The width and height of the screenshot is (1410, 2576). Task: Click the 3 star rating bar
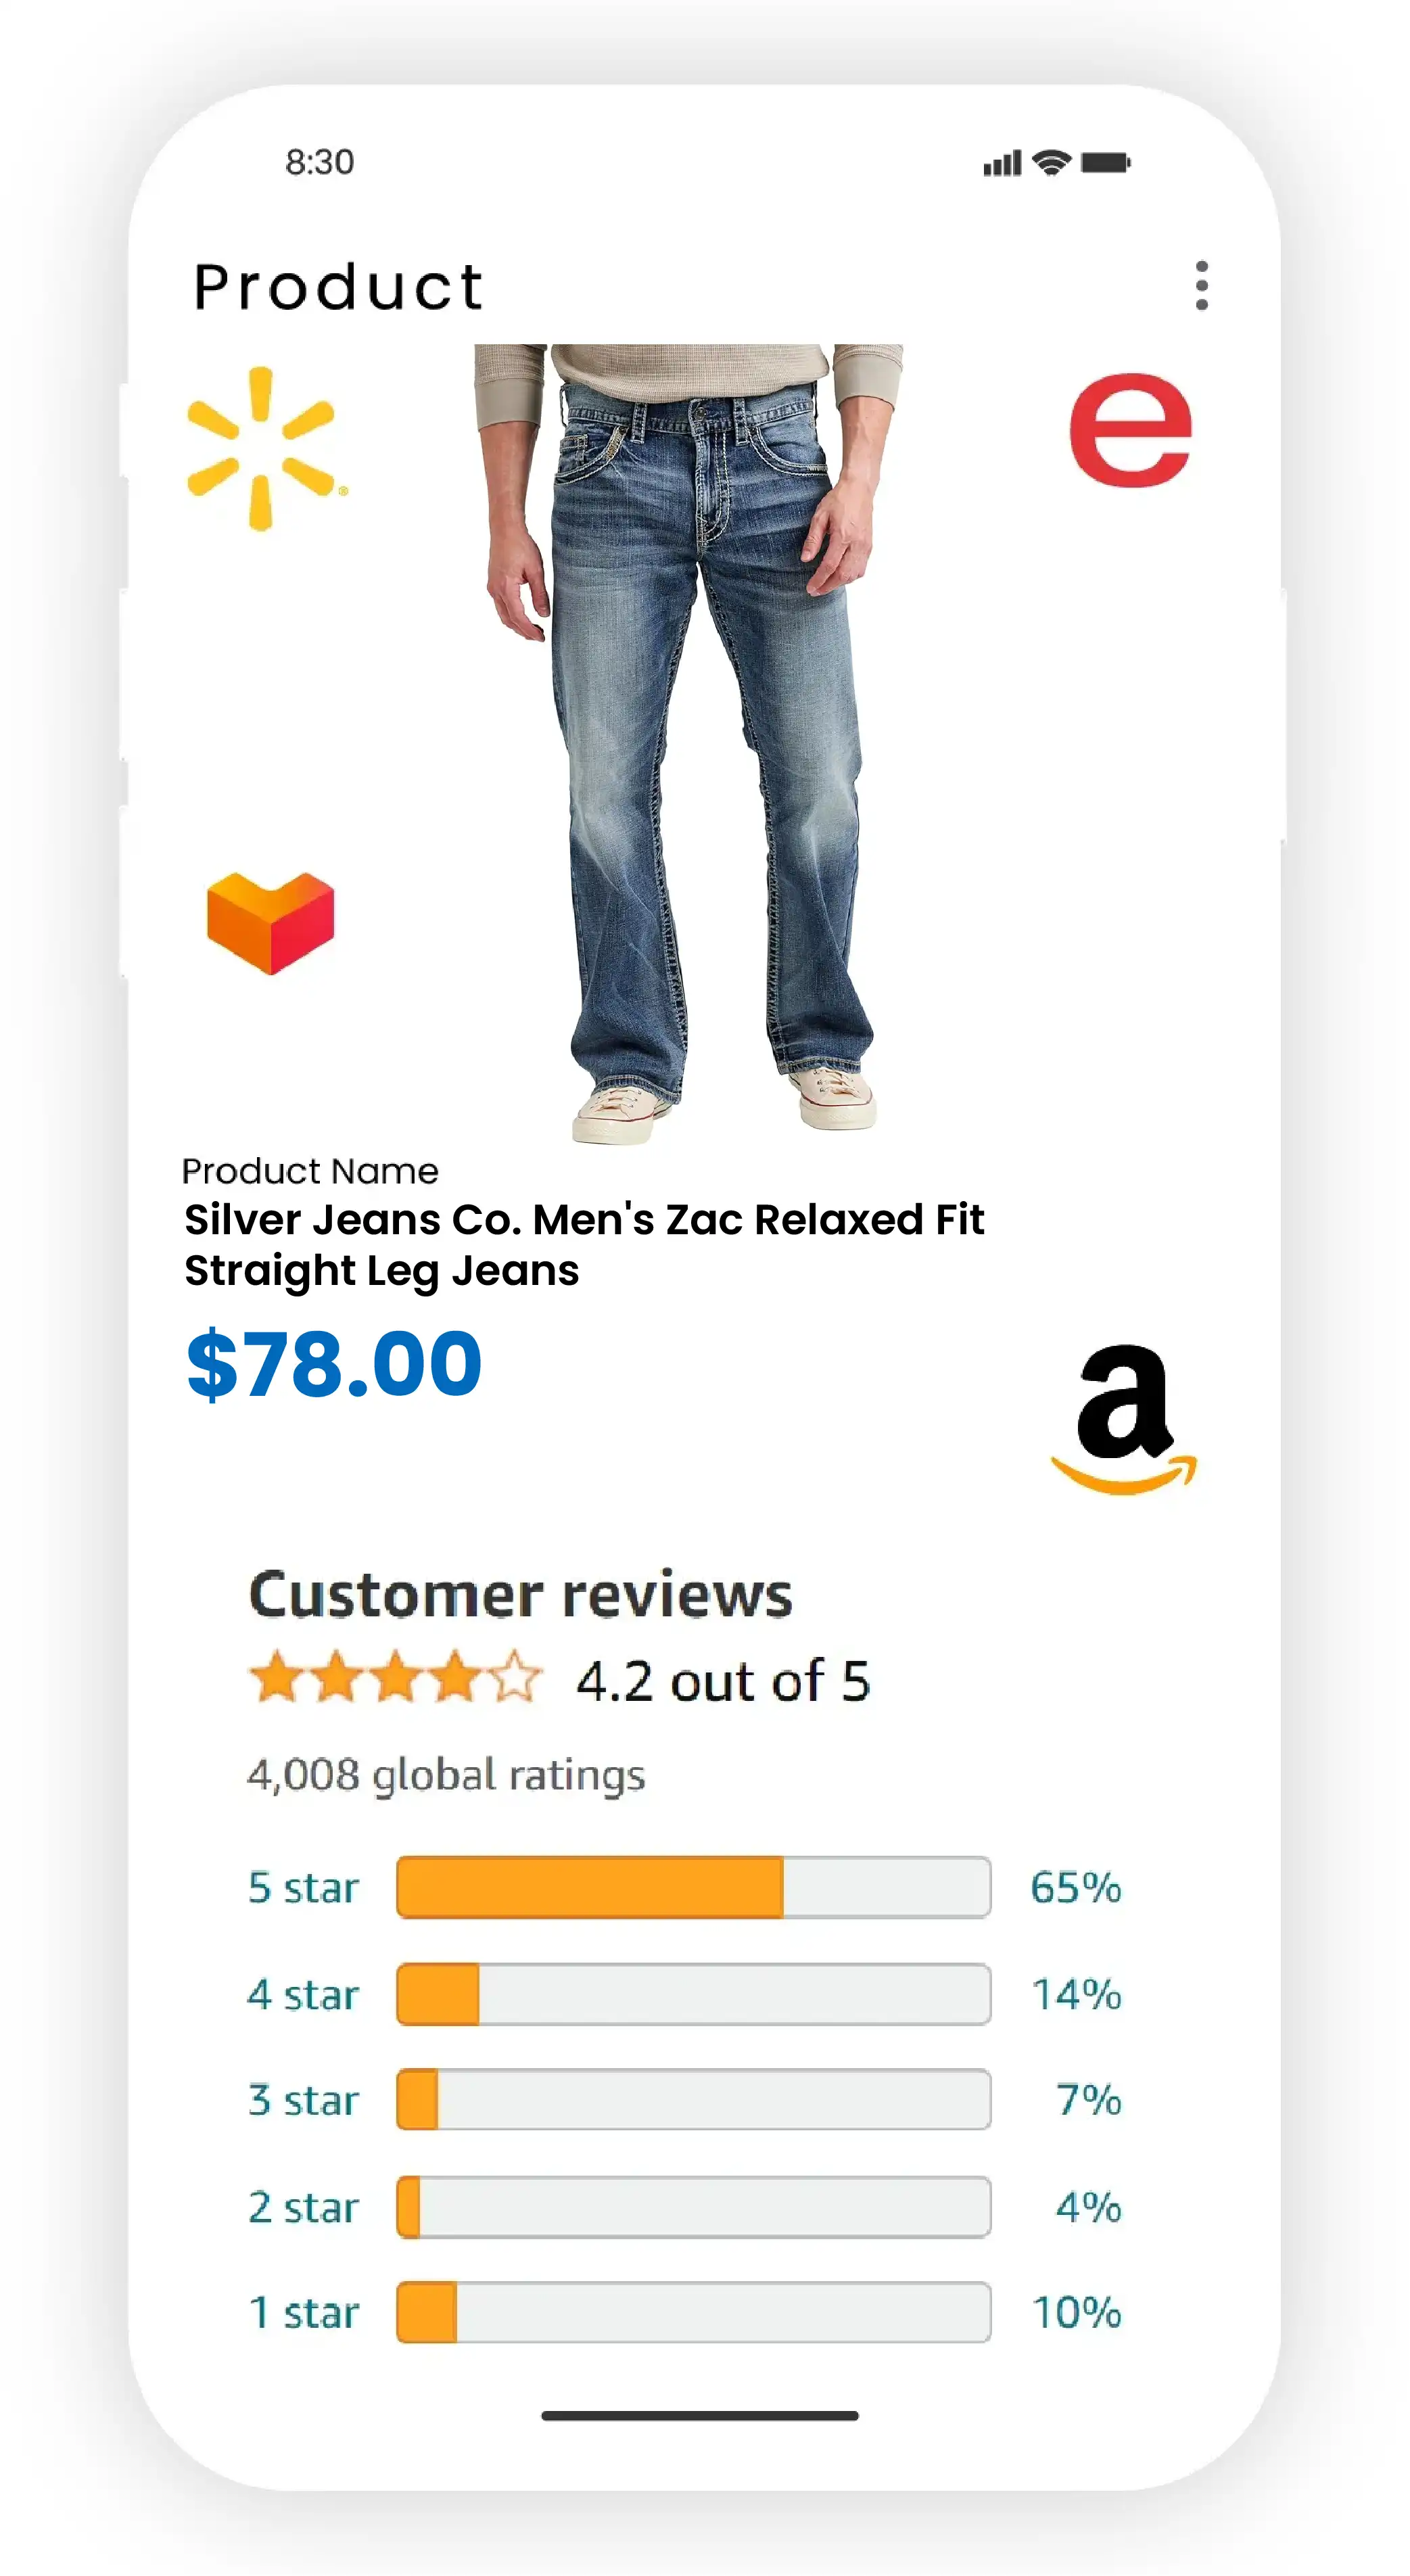(x=693, y=2099)
